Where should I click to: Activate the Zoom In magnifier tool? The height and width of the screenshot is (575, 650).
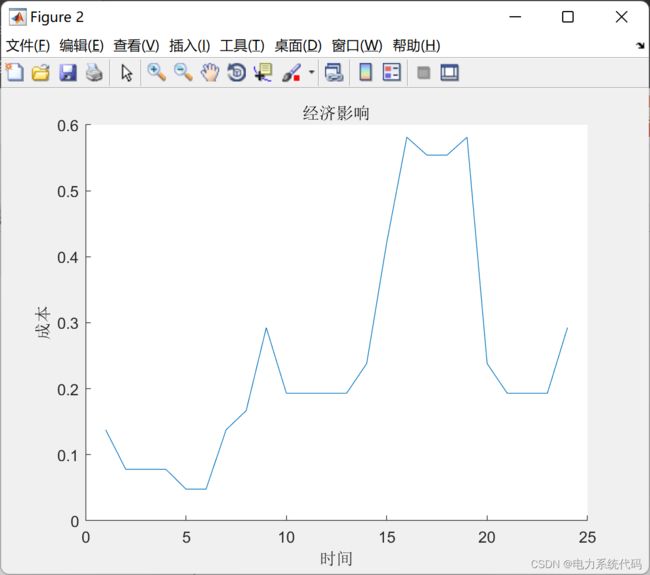pos(156,73)
